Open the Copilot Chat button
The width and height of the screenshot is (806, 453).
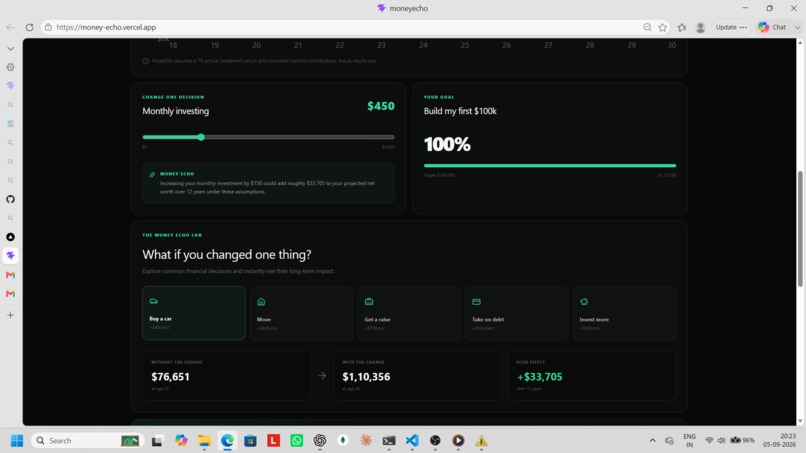772,27
